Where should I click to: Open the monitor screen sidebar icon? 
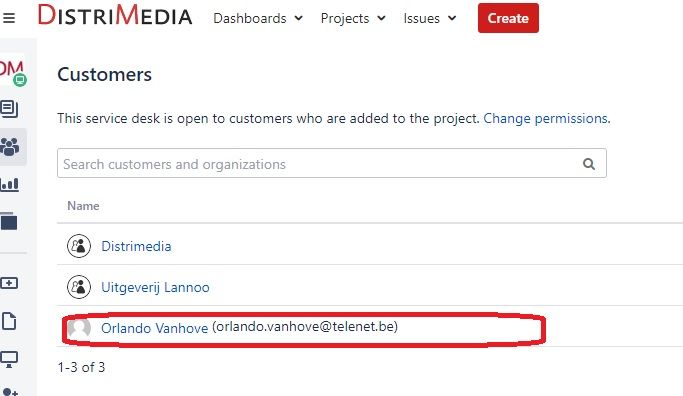(x=9, y=359)
